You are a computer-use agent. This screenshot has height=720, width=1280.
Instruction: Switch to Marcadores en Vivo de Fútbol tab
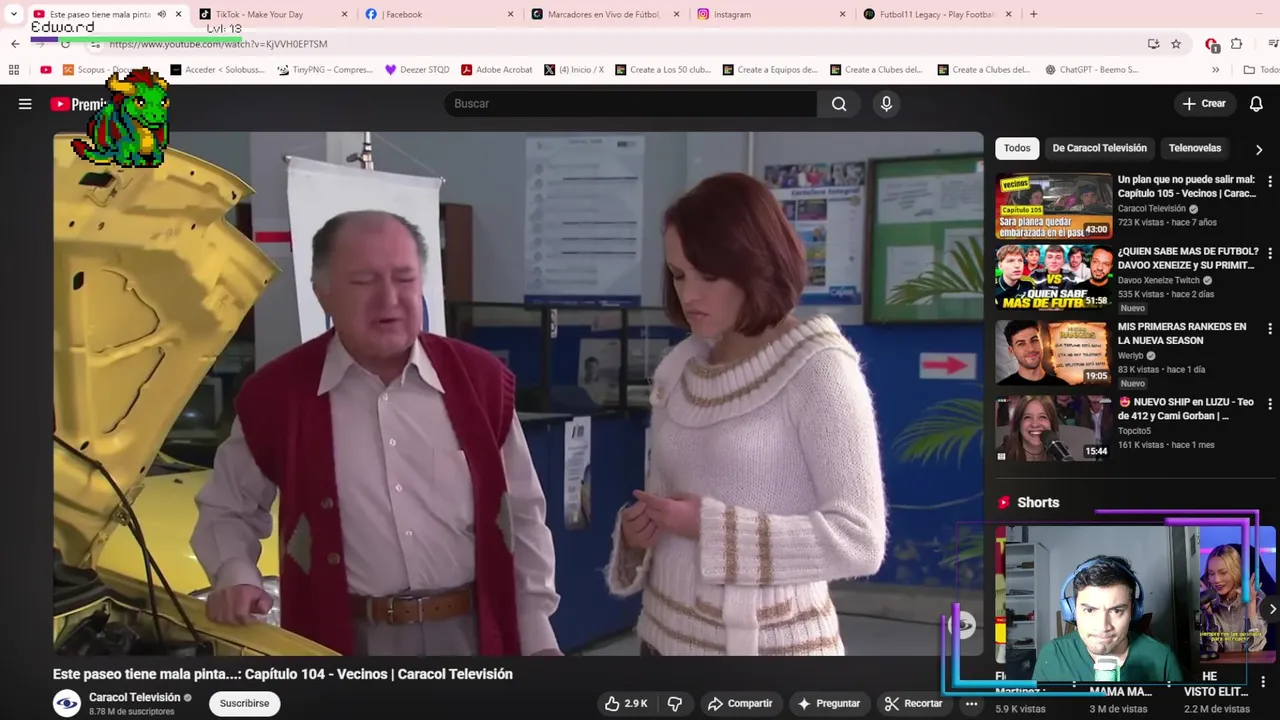[603, 14]
